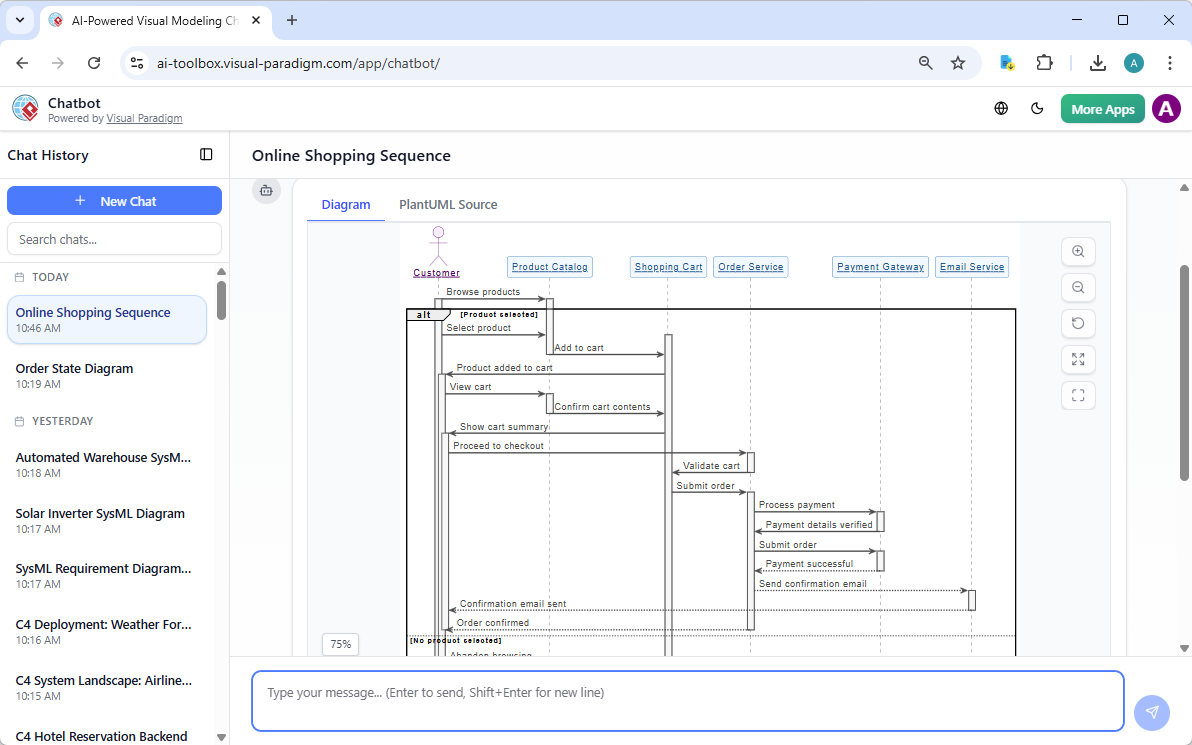This screenshot has width=1192, height=745.
Task: Click the More Apps button
Action: (x=1102, y=108)
